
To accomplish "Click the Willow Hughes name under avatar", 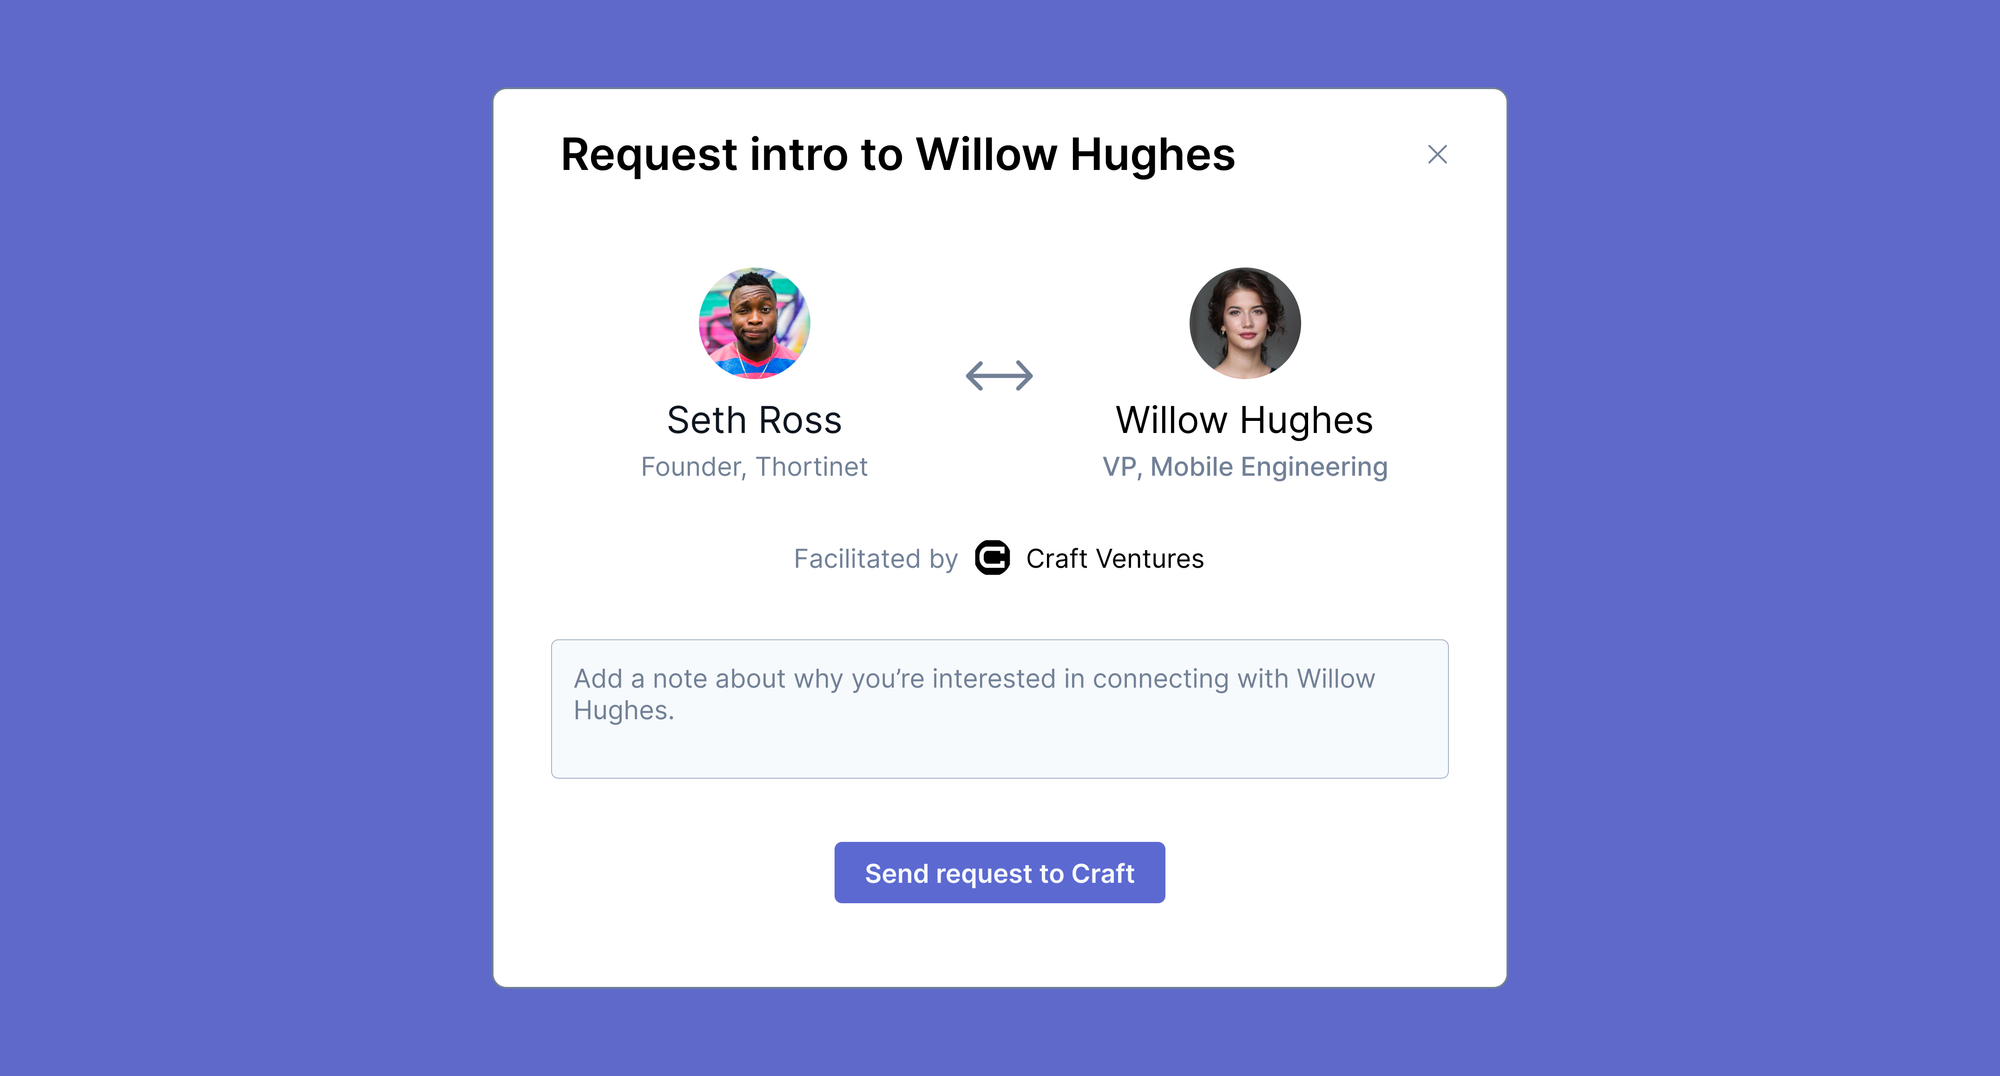I will [1244, 421].
